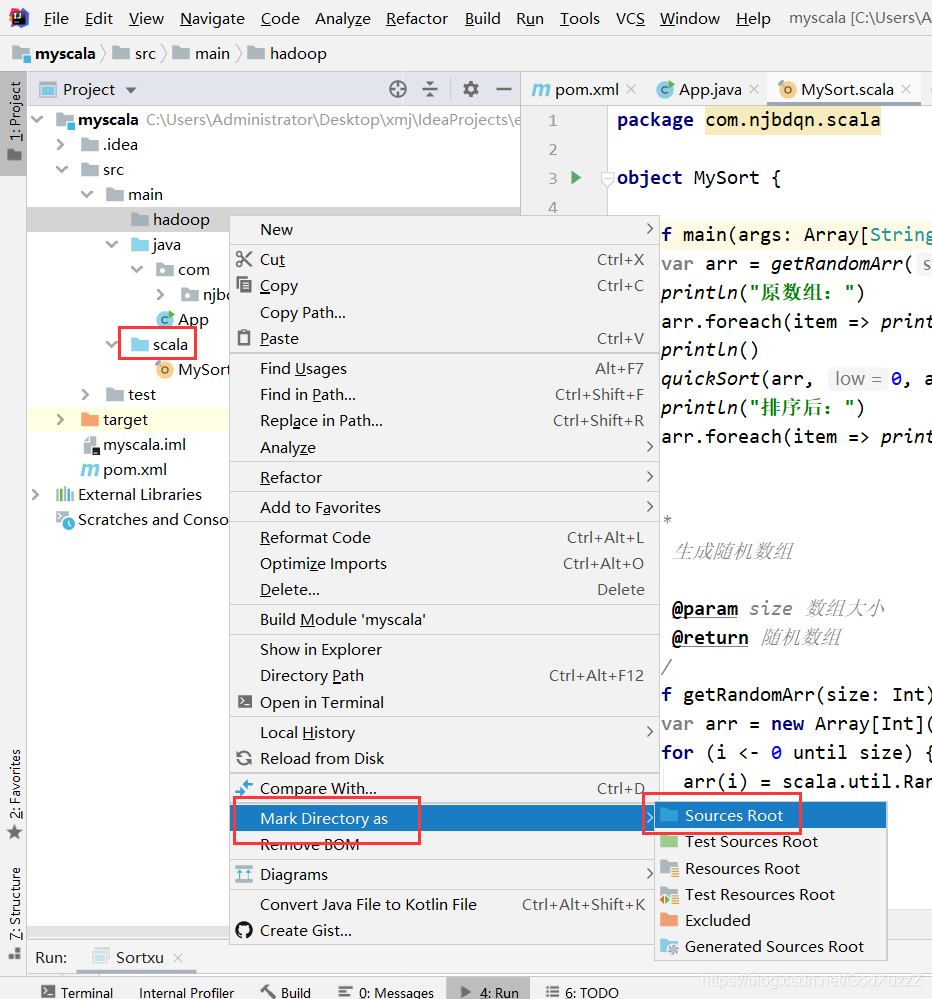The width and height of the screenshot is (932, 999).
Task: Switch to the App.java editor tab
Action: click(710, 89)
